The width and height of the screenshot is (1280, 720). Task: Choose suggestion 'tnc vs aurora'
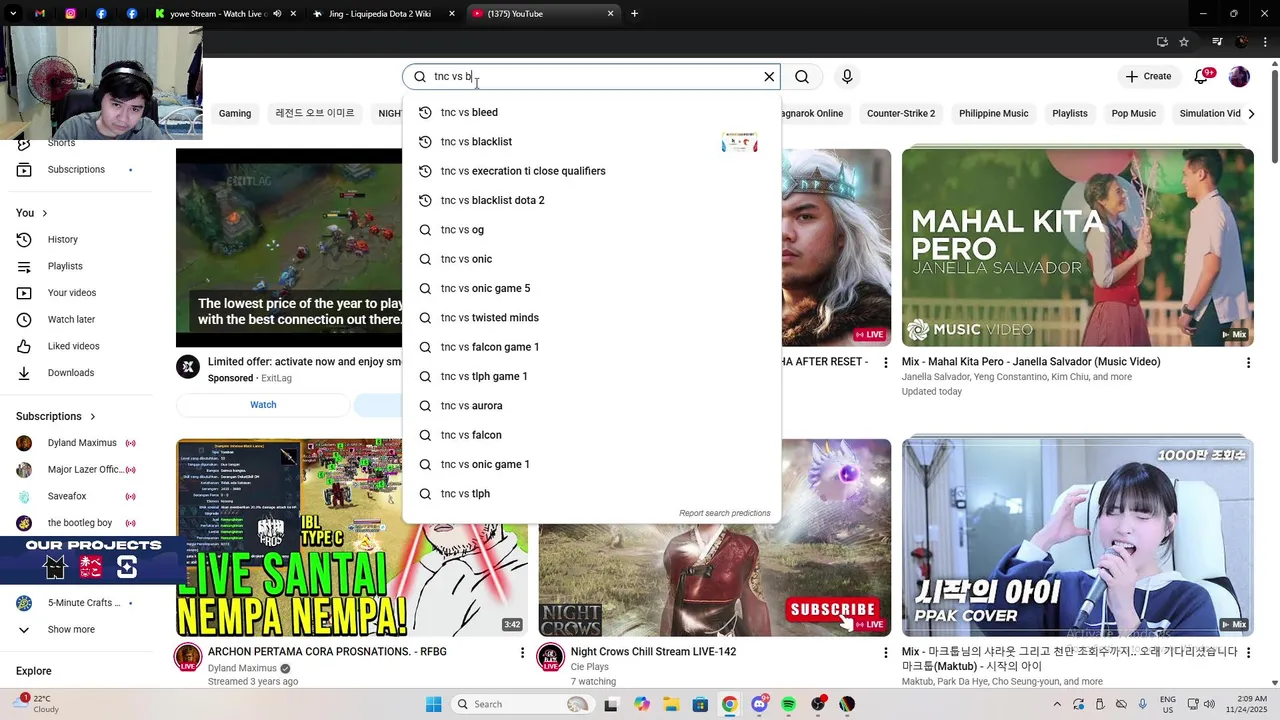tap(591, 406)
